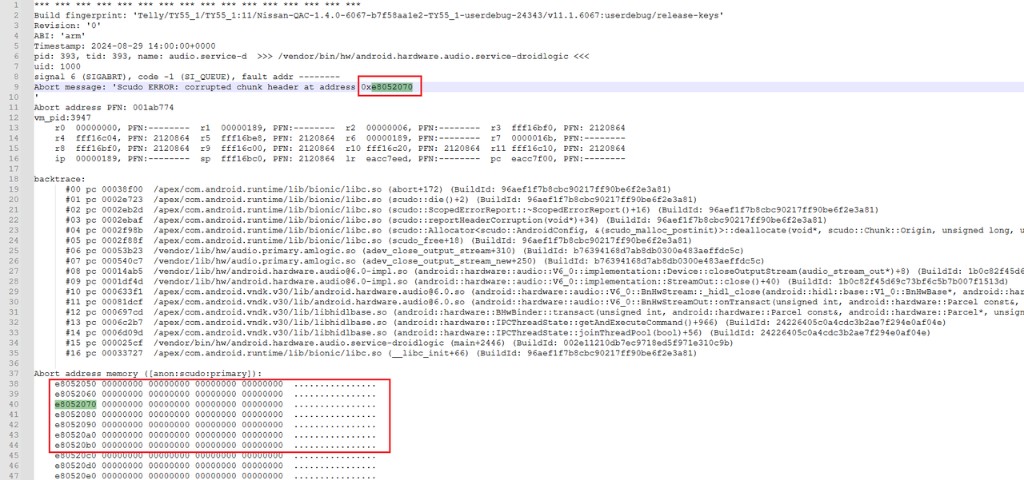Click the pid: 393 process name line

pos(311,56)
